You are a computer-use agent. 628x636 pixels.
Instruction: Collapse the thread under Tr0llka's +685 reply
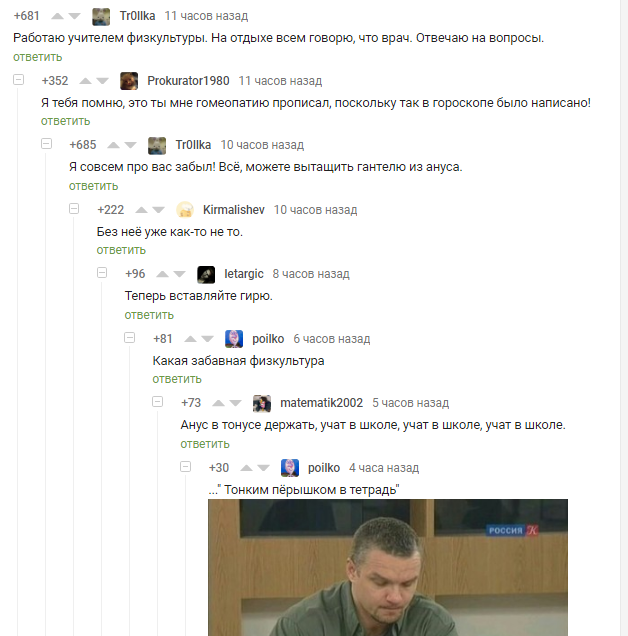point(47,144)
